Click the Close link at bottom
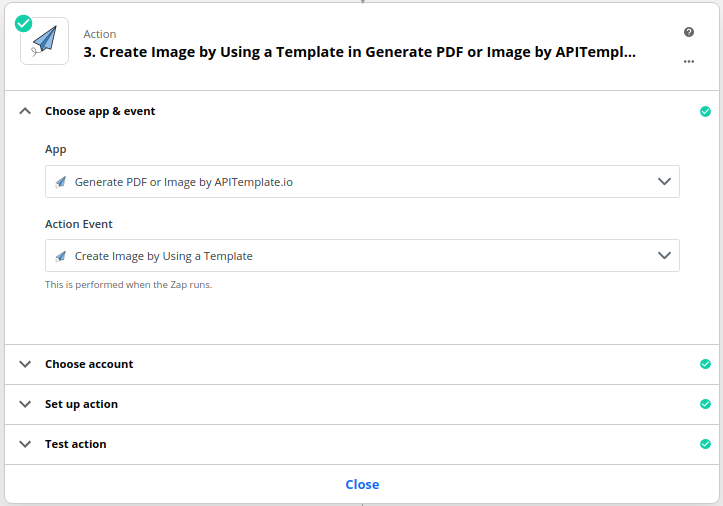This screenshot has width=723, height=506. [x=362, y=484]
